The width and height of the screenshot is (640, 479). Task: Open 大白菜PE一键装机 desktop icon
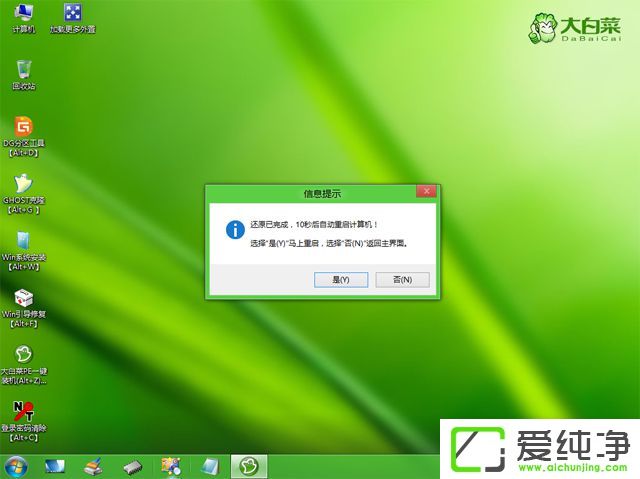[22, 357]
